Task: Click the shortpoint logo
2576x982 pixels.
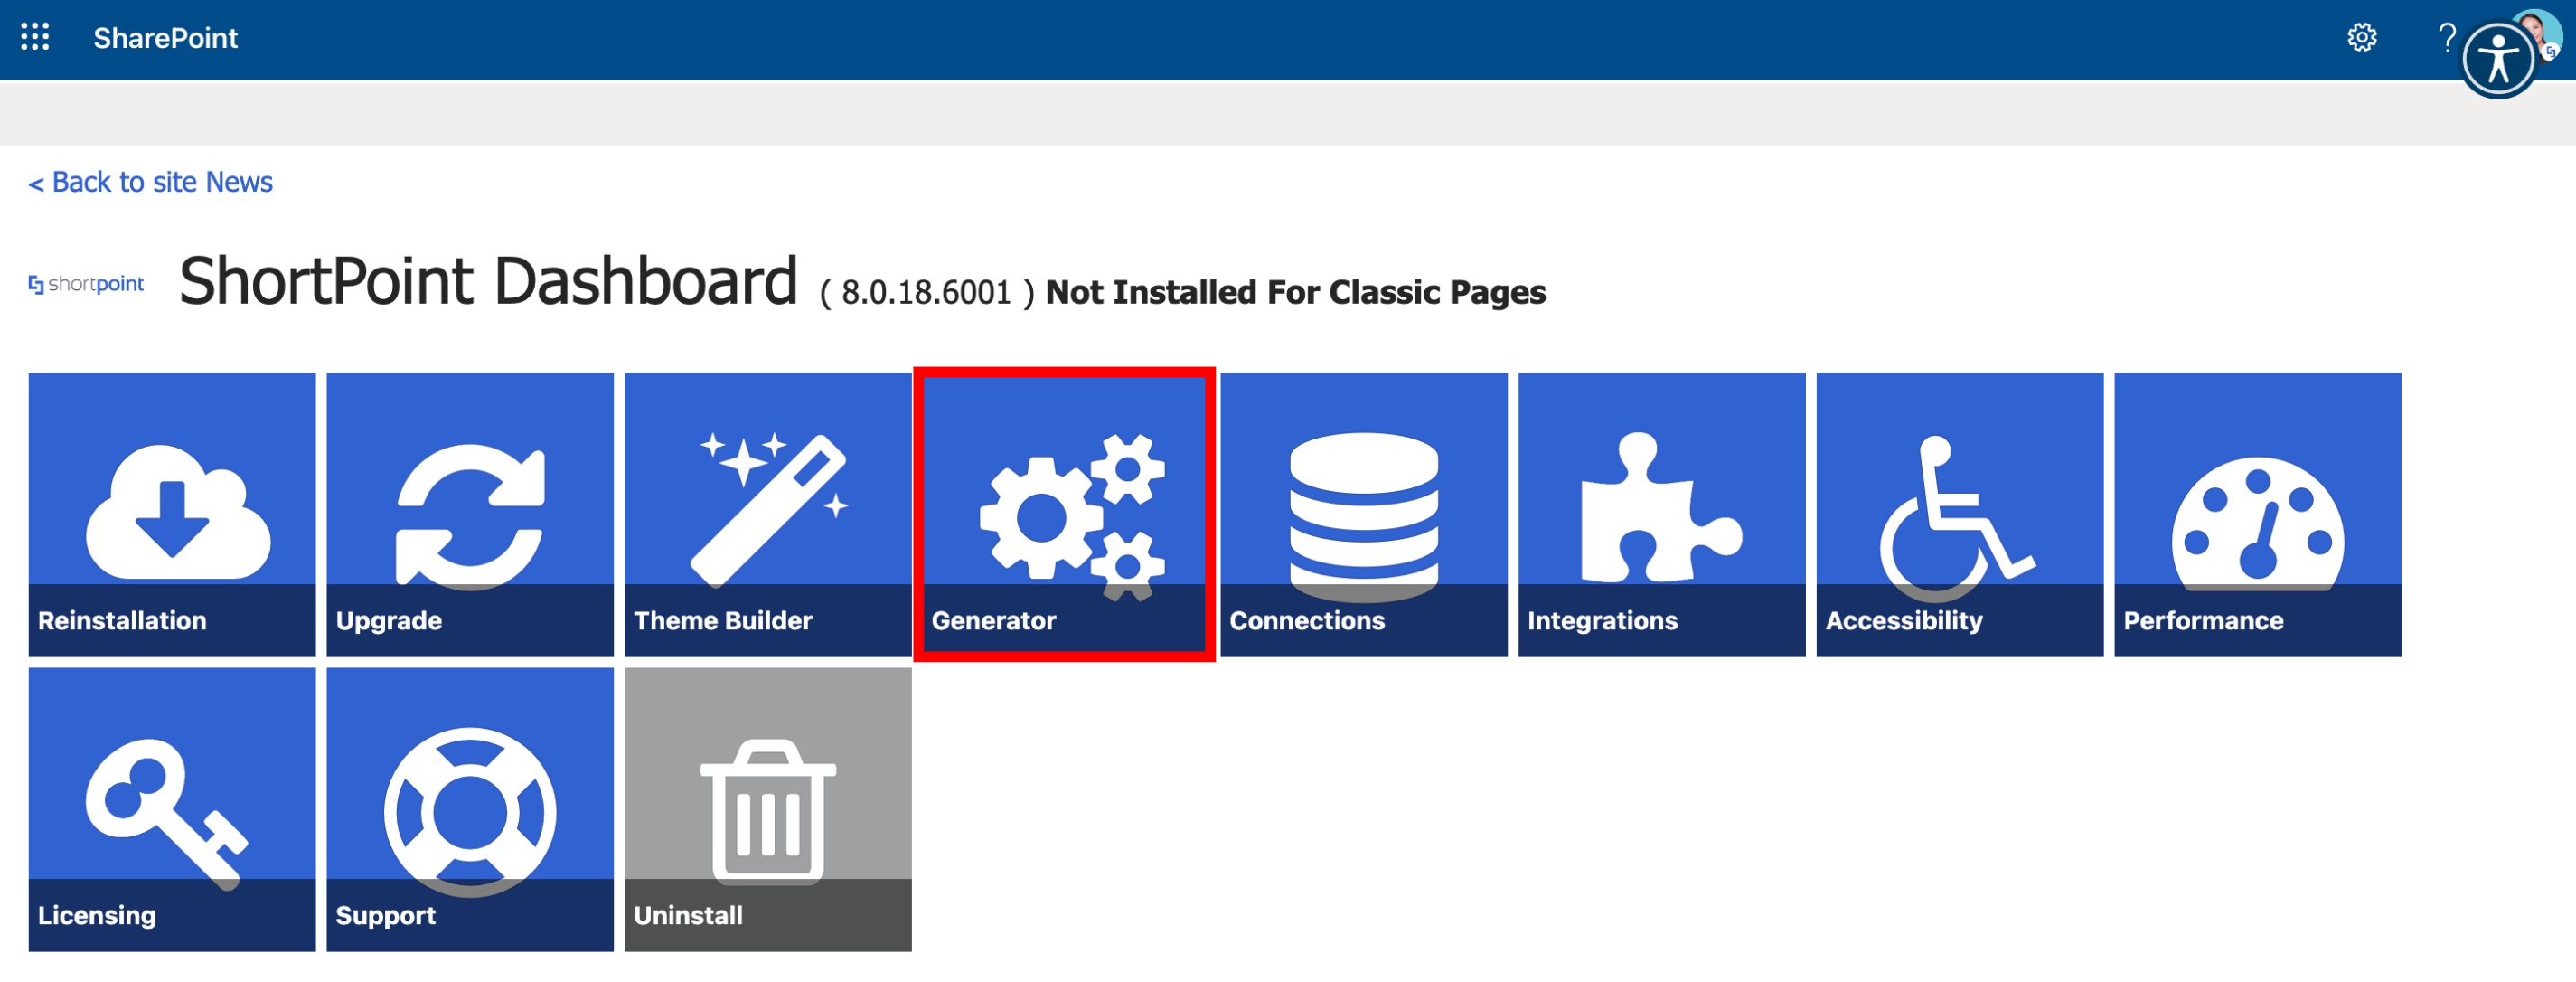Action: click(86, 284)
